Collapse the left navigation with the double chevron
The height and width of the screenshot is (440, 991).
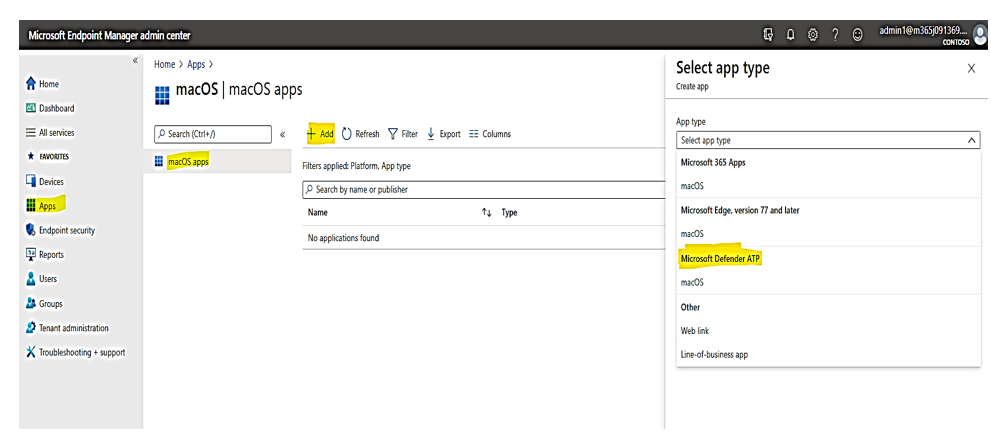click(135, 61)
